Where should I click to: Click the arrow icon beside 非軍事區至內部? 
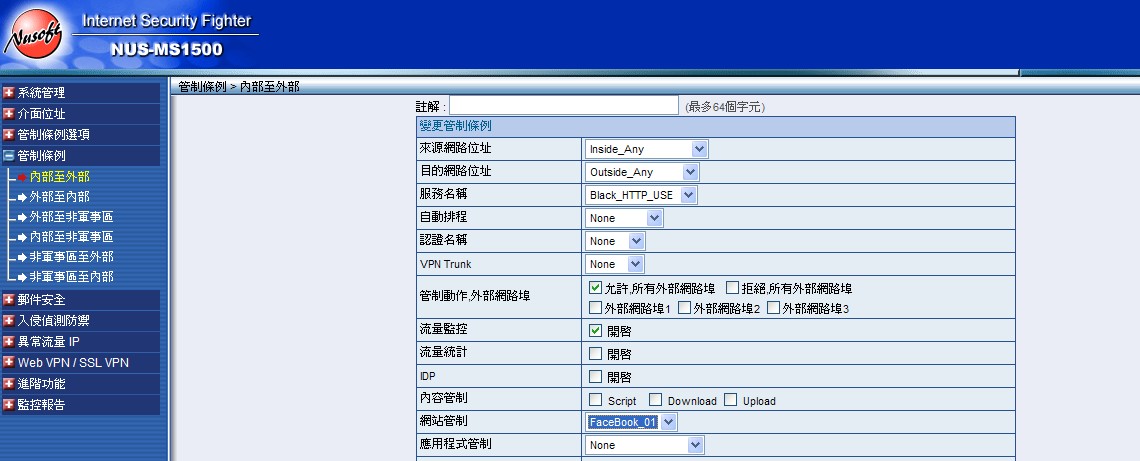[x=22, y=276]
